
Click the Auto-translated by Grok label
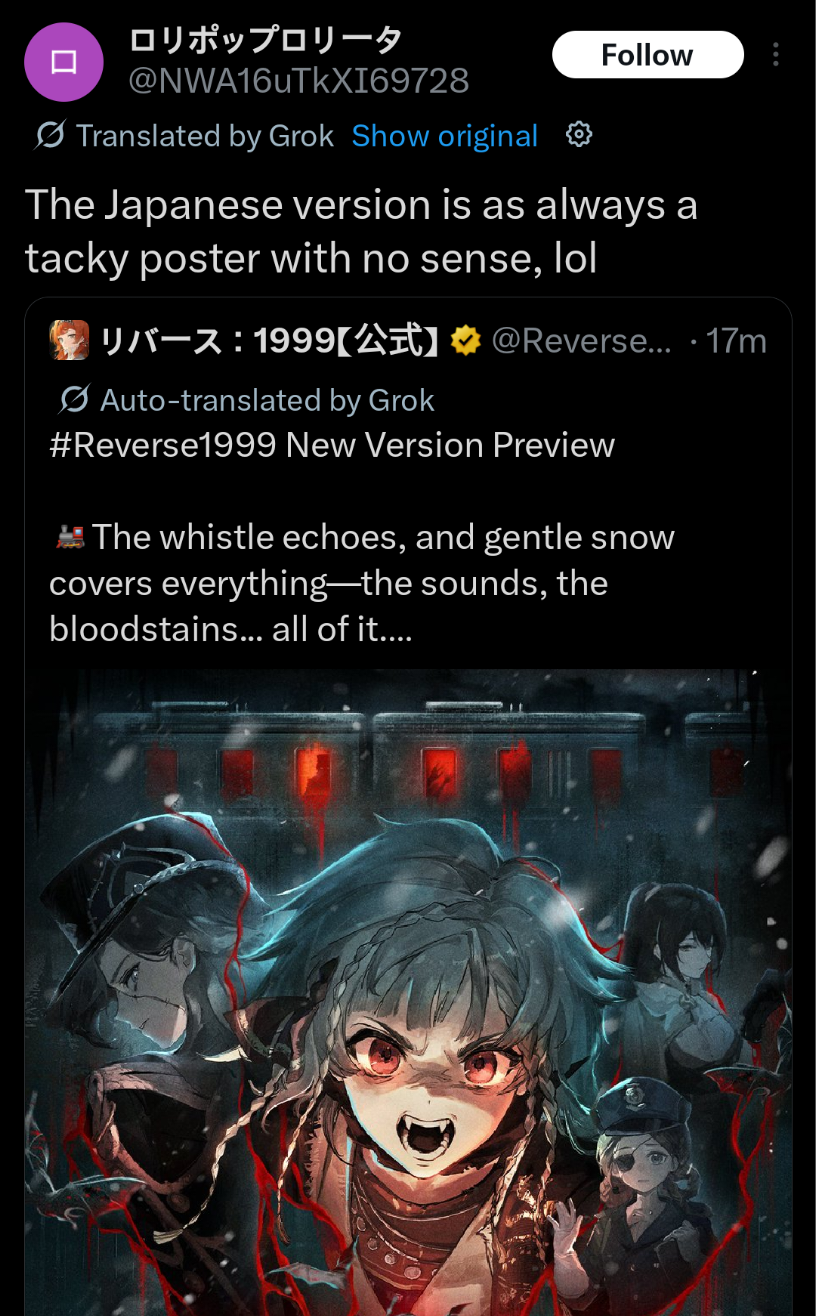tap(268, 401)
